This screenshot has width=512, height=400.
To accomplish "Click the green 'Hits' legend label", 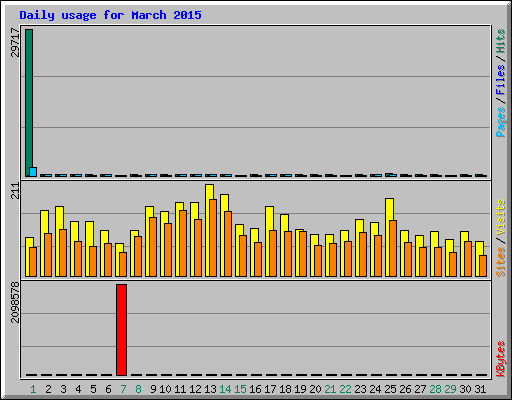I will tap(500, 41).
